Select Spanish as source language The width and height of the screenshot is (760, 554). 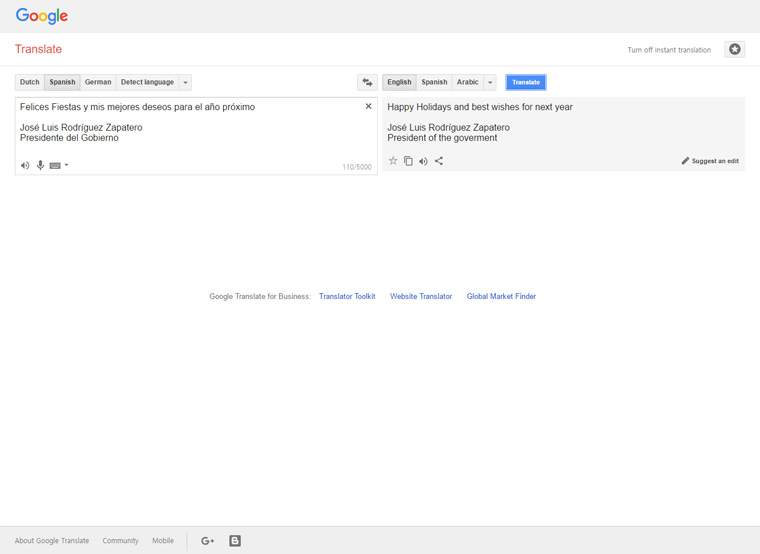tap(62, 82)
